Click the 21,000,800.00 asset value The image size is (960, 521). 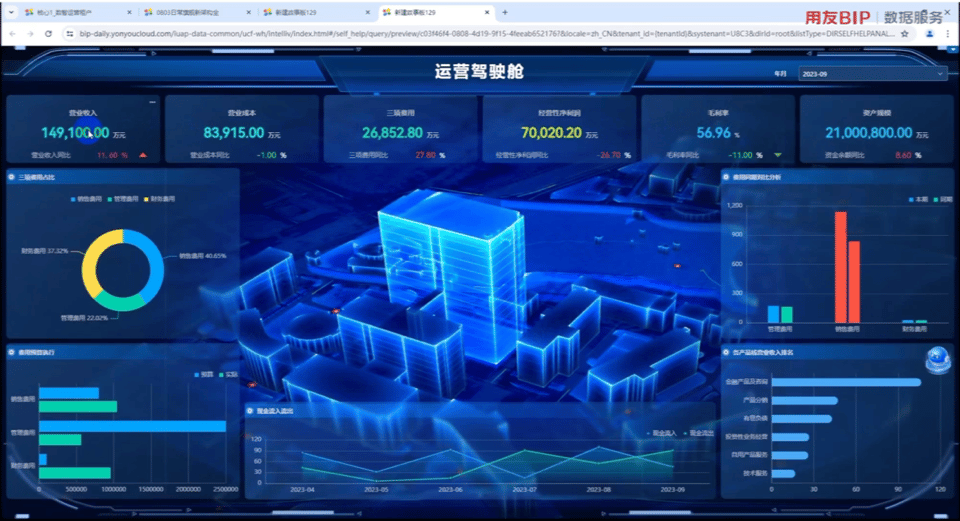click(x=868, y=133)
